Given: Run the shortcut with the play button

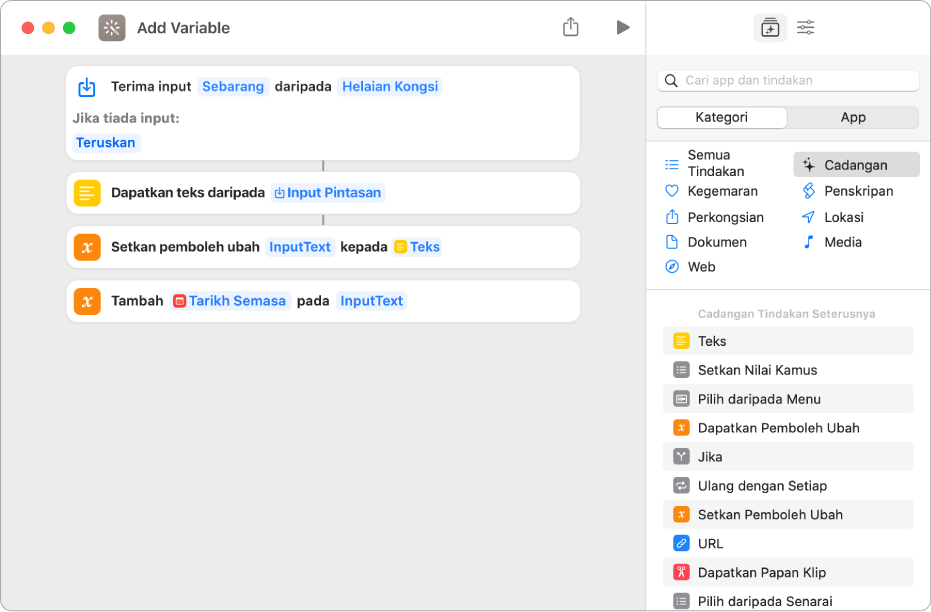Looking at the screenshot, I should point(623,27).
